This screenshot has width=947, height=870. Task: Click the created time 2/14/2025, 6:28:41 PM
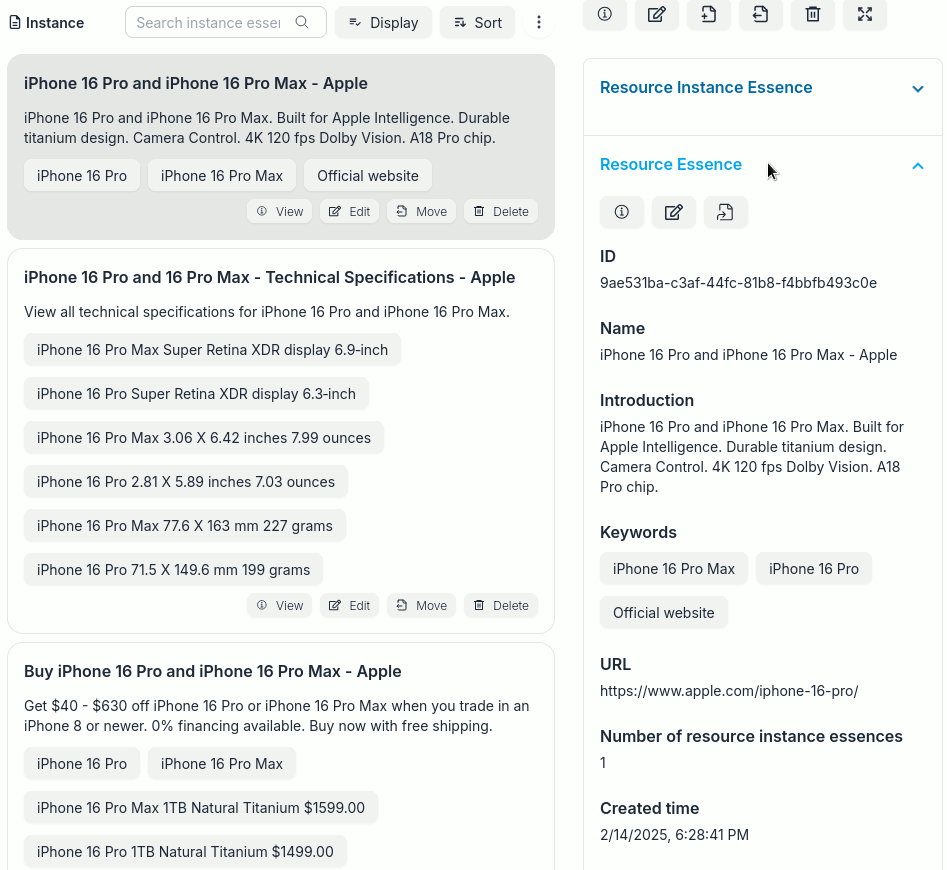(x=675, y=834)
